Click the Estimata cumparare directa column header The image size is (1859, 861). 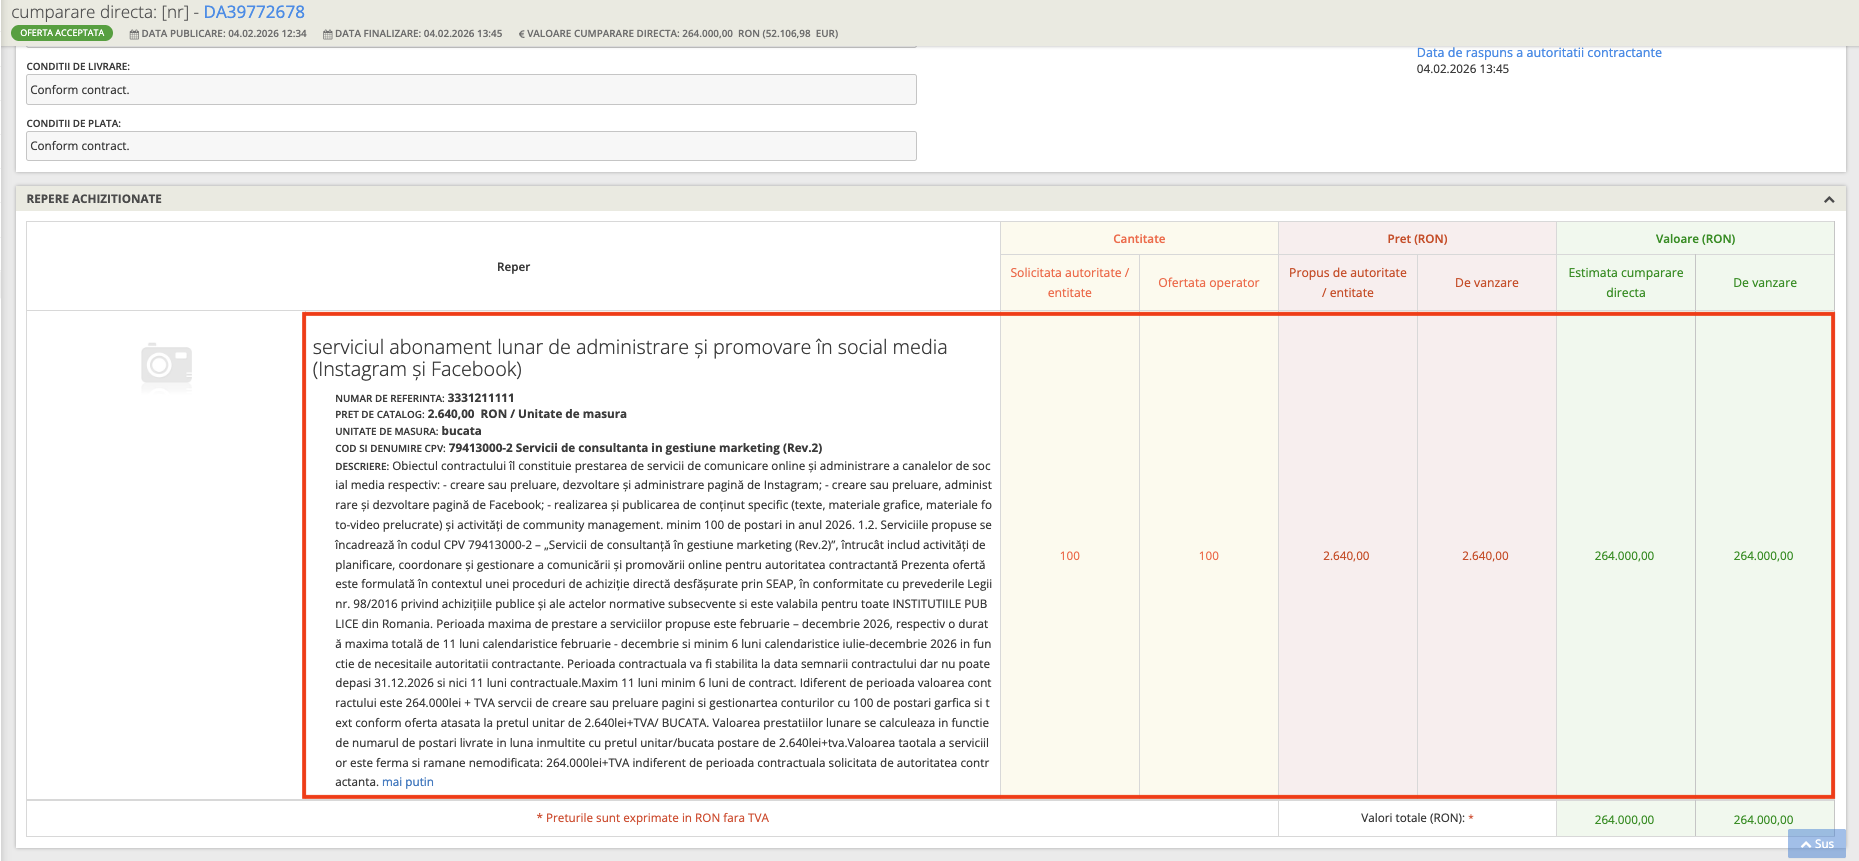point(1625,283)
